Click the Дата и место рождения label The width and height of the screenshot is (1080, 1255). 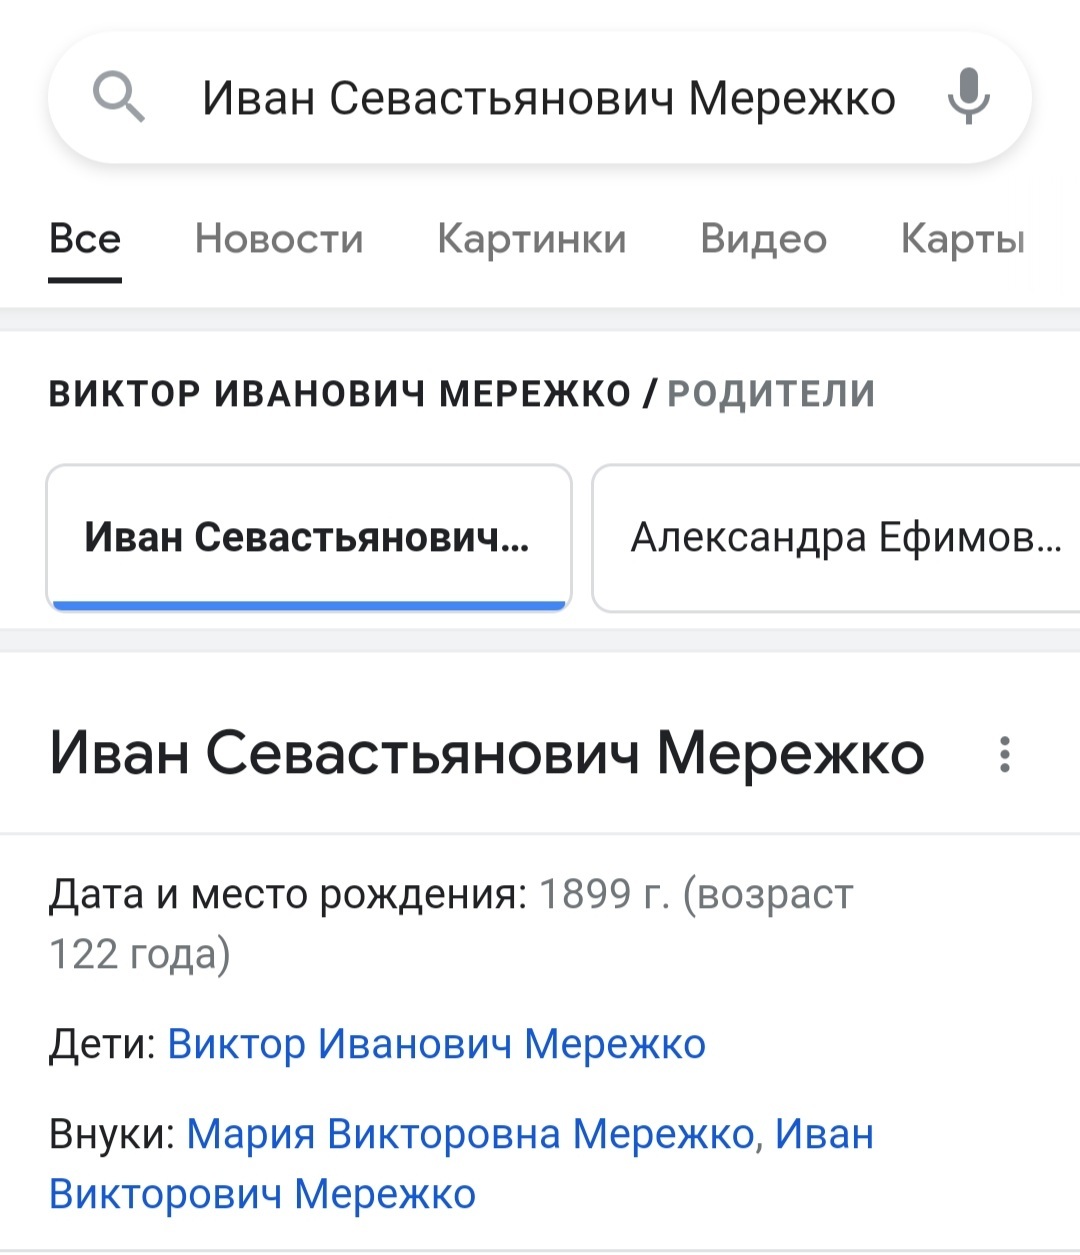pos(288,894)
